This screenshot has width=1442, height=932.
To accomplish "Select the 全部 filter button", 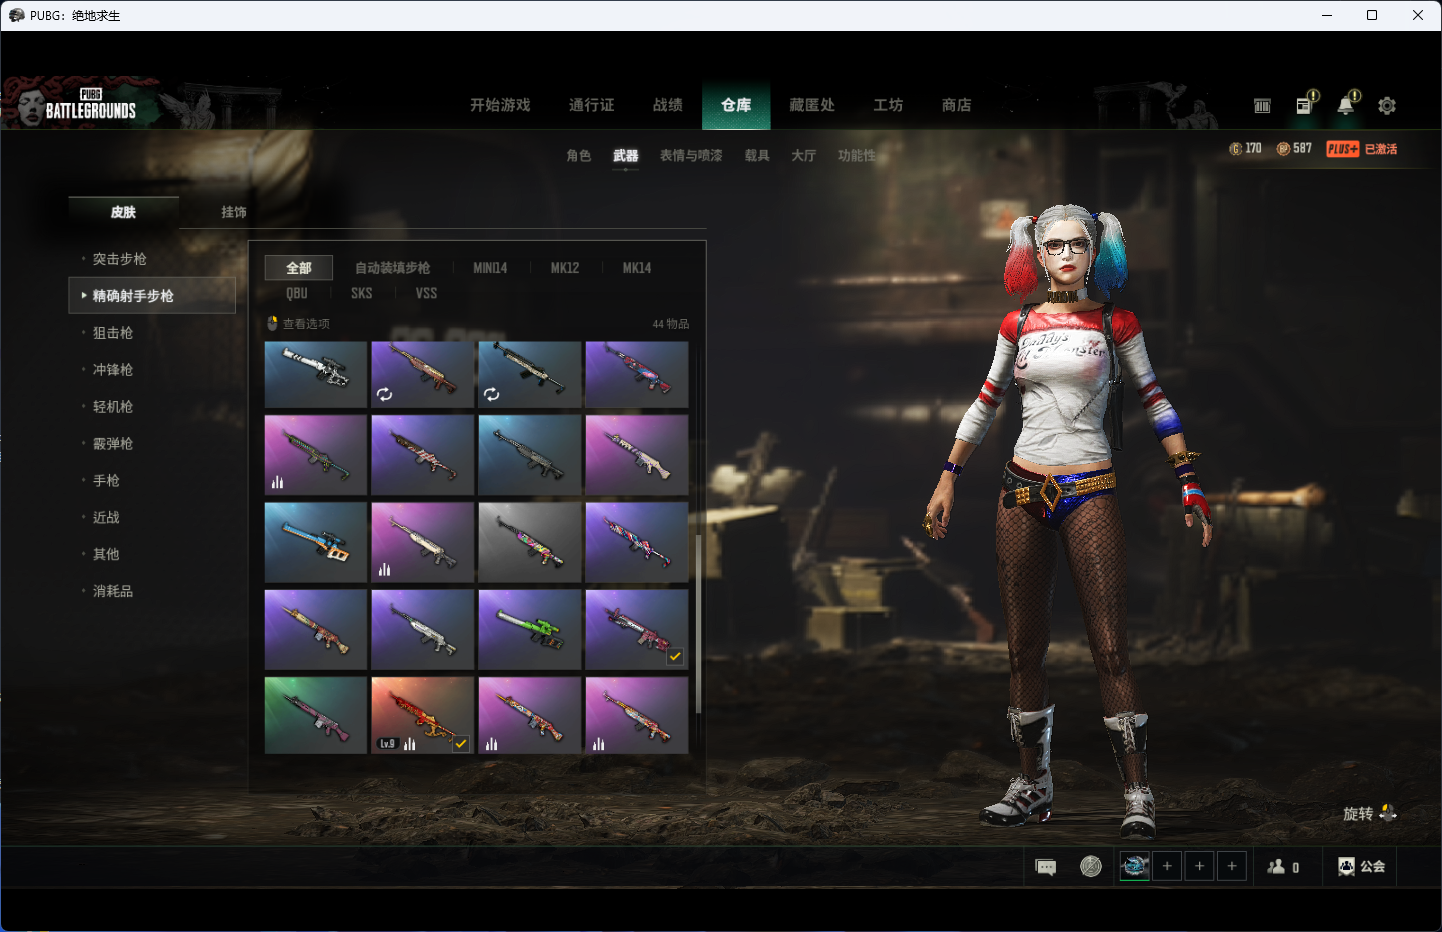I will pos(299,268).
